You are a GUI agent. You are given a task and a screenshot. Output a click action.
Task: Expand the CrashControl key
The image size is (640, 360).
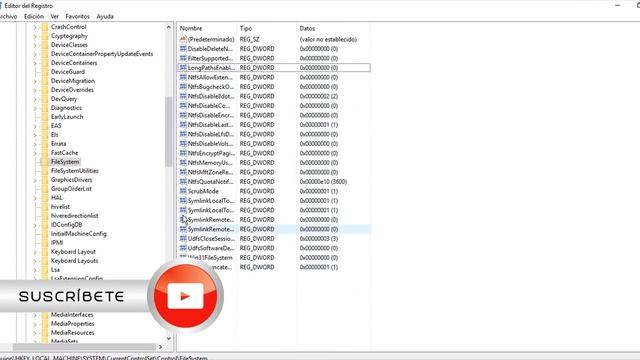point(35,27)
